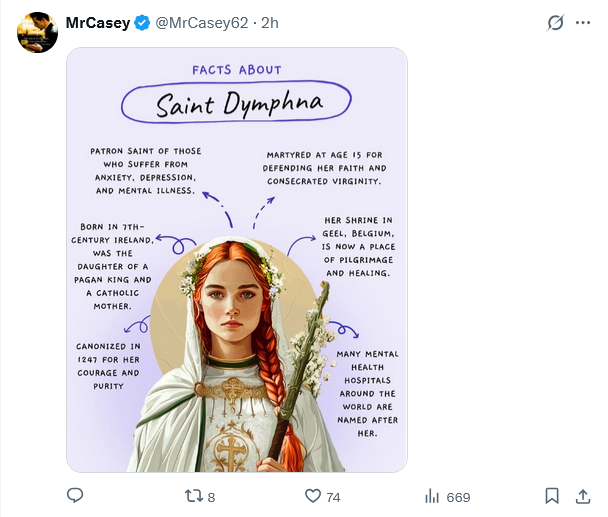
Task: Click the Grok explain-post icon
Action: 557,23
